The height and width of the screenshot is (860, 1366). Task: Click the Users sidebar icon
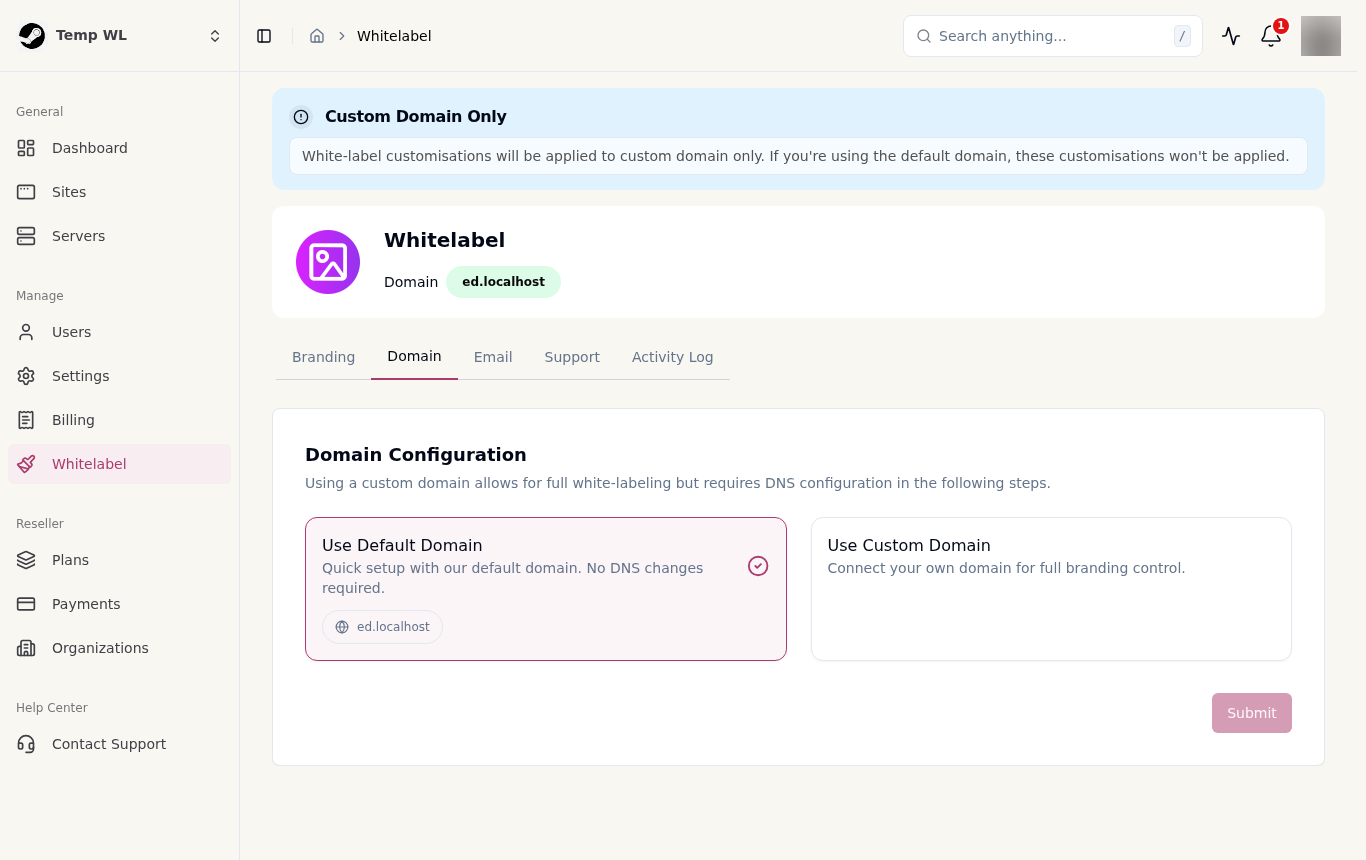(26, 332)
